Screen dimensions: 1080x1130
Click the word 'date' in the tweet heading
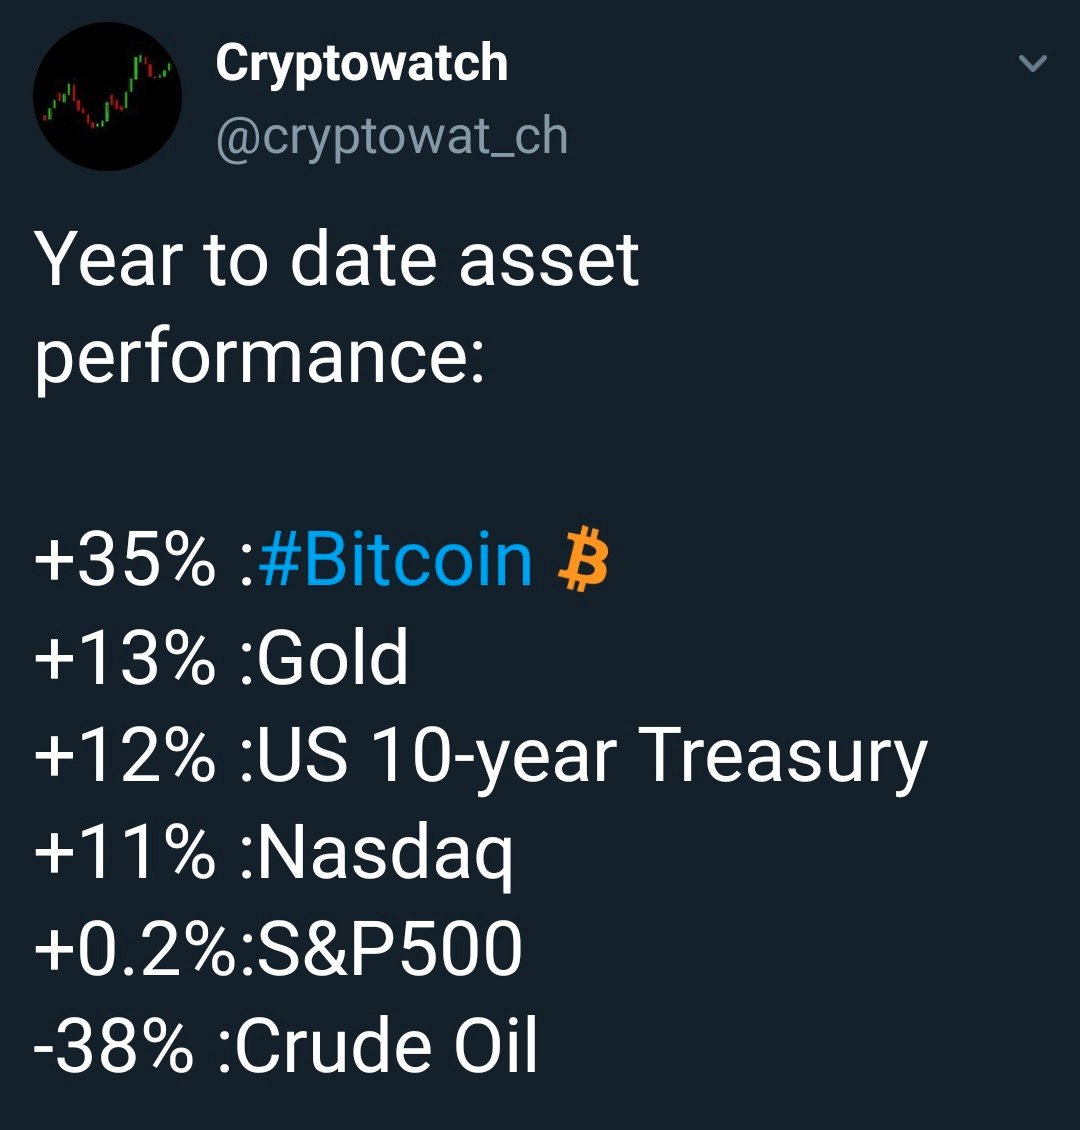[363, 259]
